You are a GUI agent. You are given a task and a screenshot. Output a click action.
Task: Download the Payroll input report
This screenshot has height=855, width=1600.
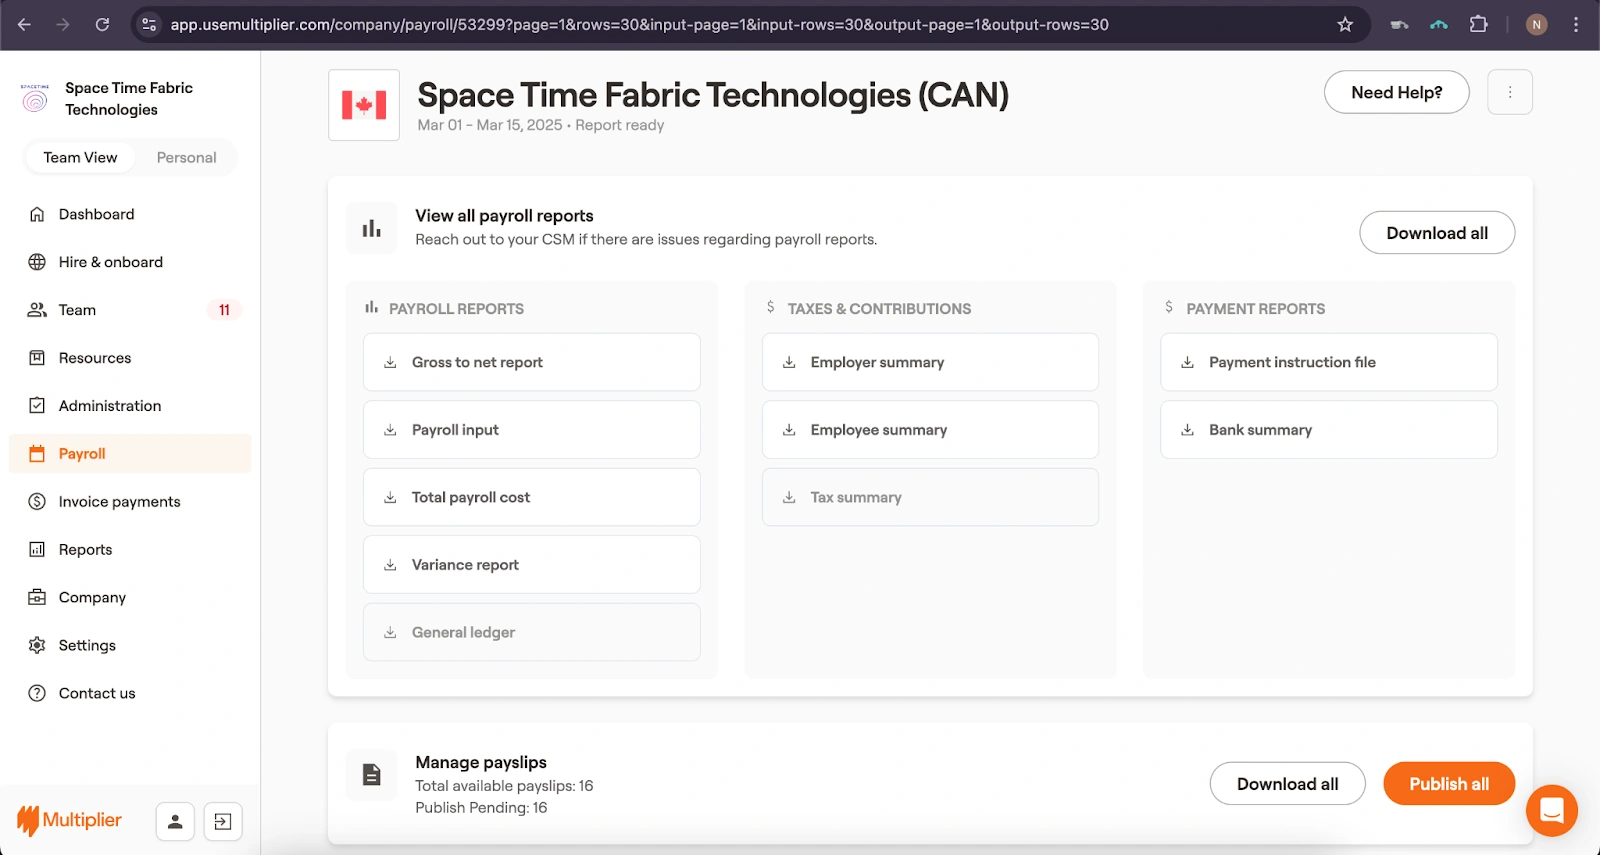tap(532, 430)
